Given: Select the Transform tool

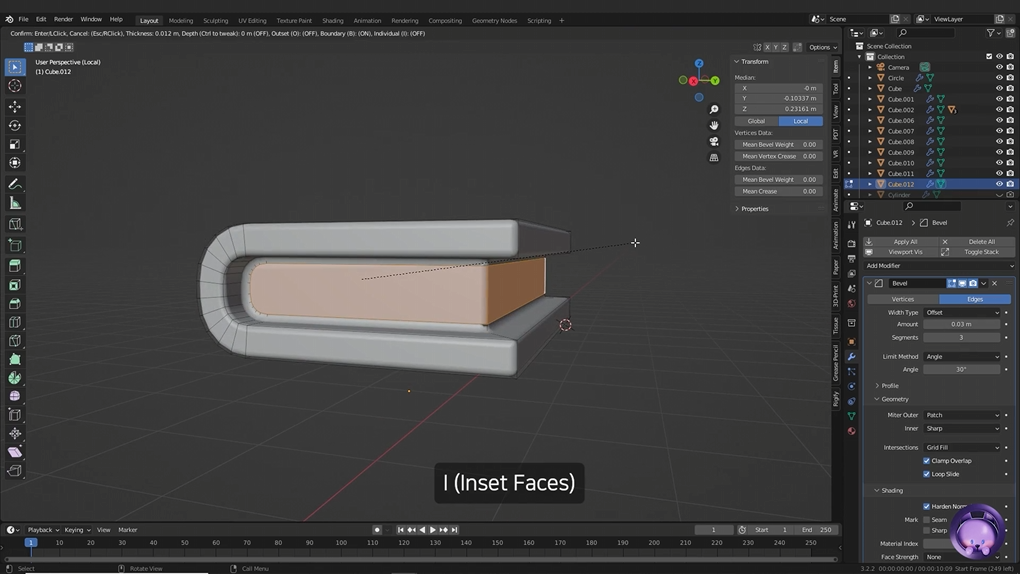Looking at the screenshot, I should click(15, 163).
